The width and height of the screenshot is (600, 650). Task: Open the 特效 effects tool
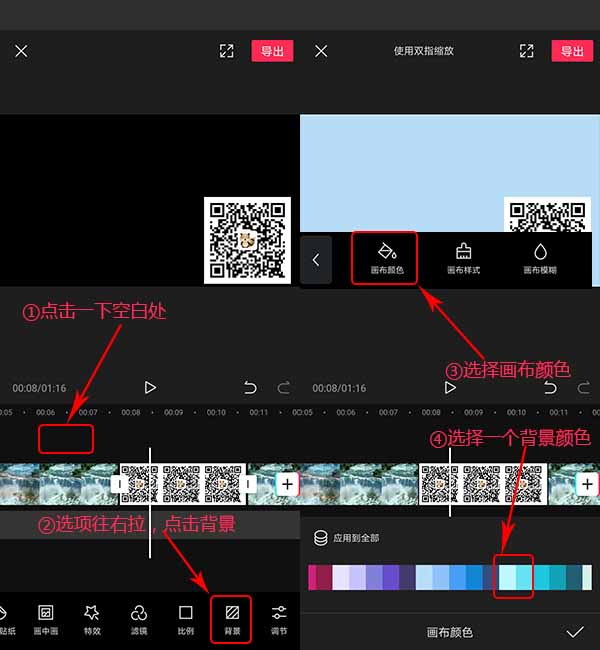[x=92, y=620]
